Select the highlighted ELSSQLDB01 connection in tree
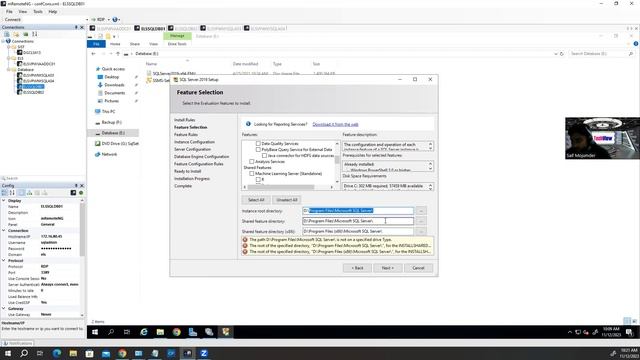 pos(33,87)
